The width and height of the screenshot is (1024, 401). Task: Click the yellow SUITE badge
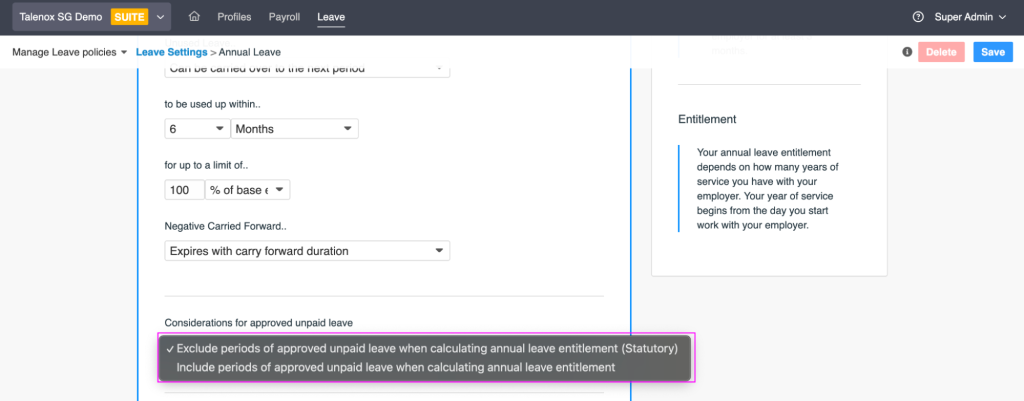130,17
